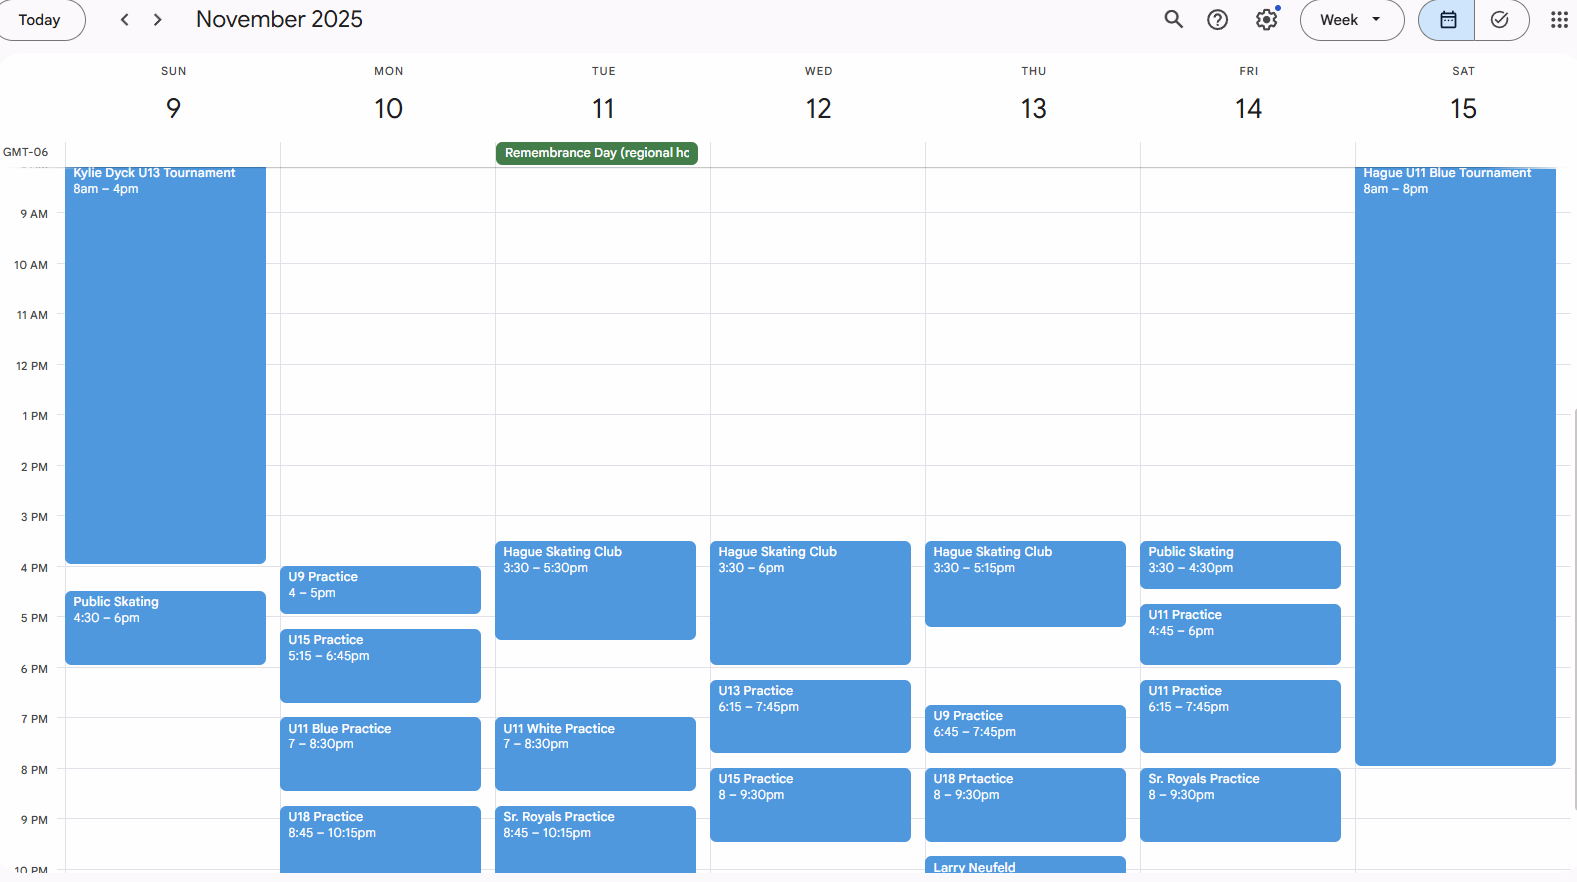
Task: Open Friday Public Skating 3:30 event
Action: [x=1240, y=565]
